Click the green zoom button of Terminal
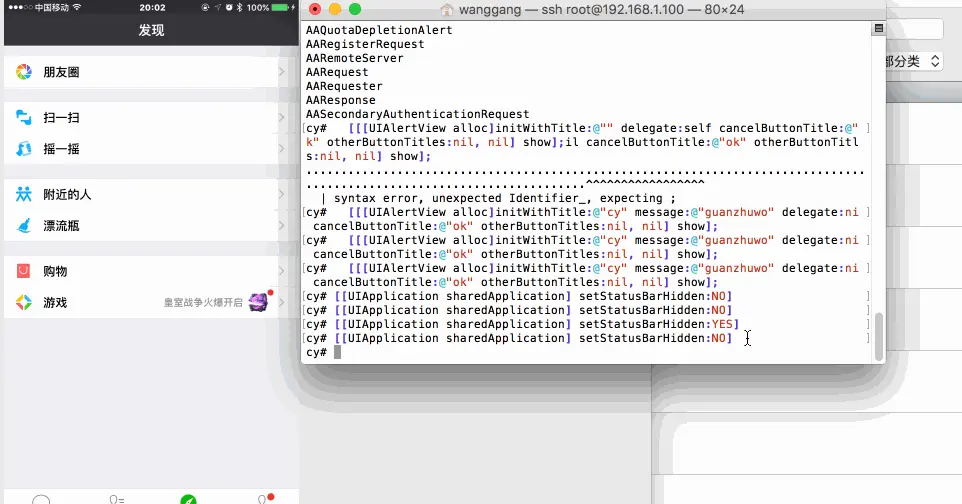The image size is (962, 504). pos(355,9)
